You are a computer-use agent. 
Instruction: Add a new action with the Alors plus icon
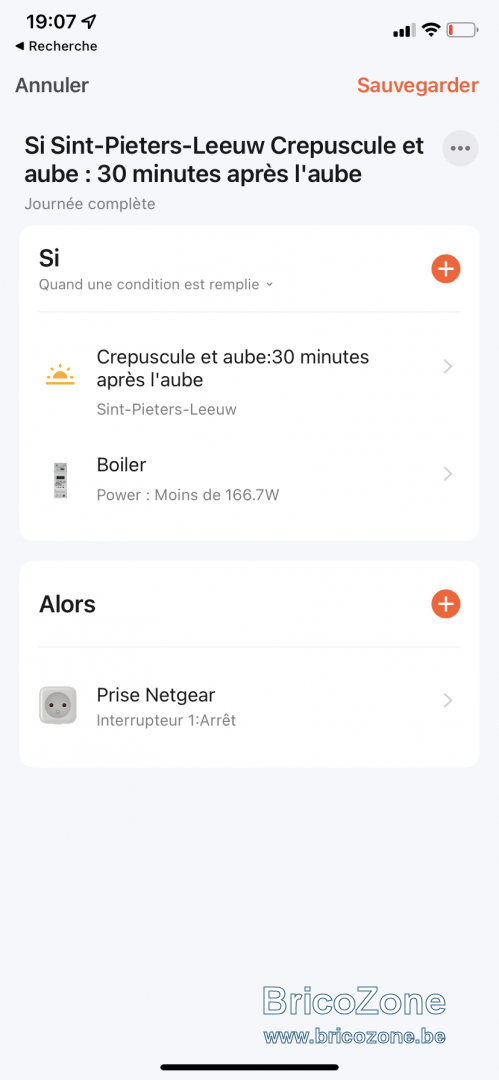pos(446,604)
